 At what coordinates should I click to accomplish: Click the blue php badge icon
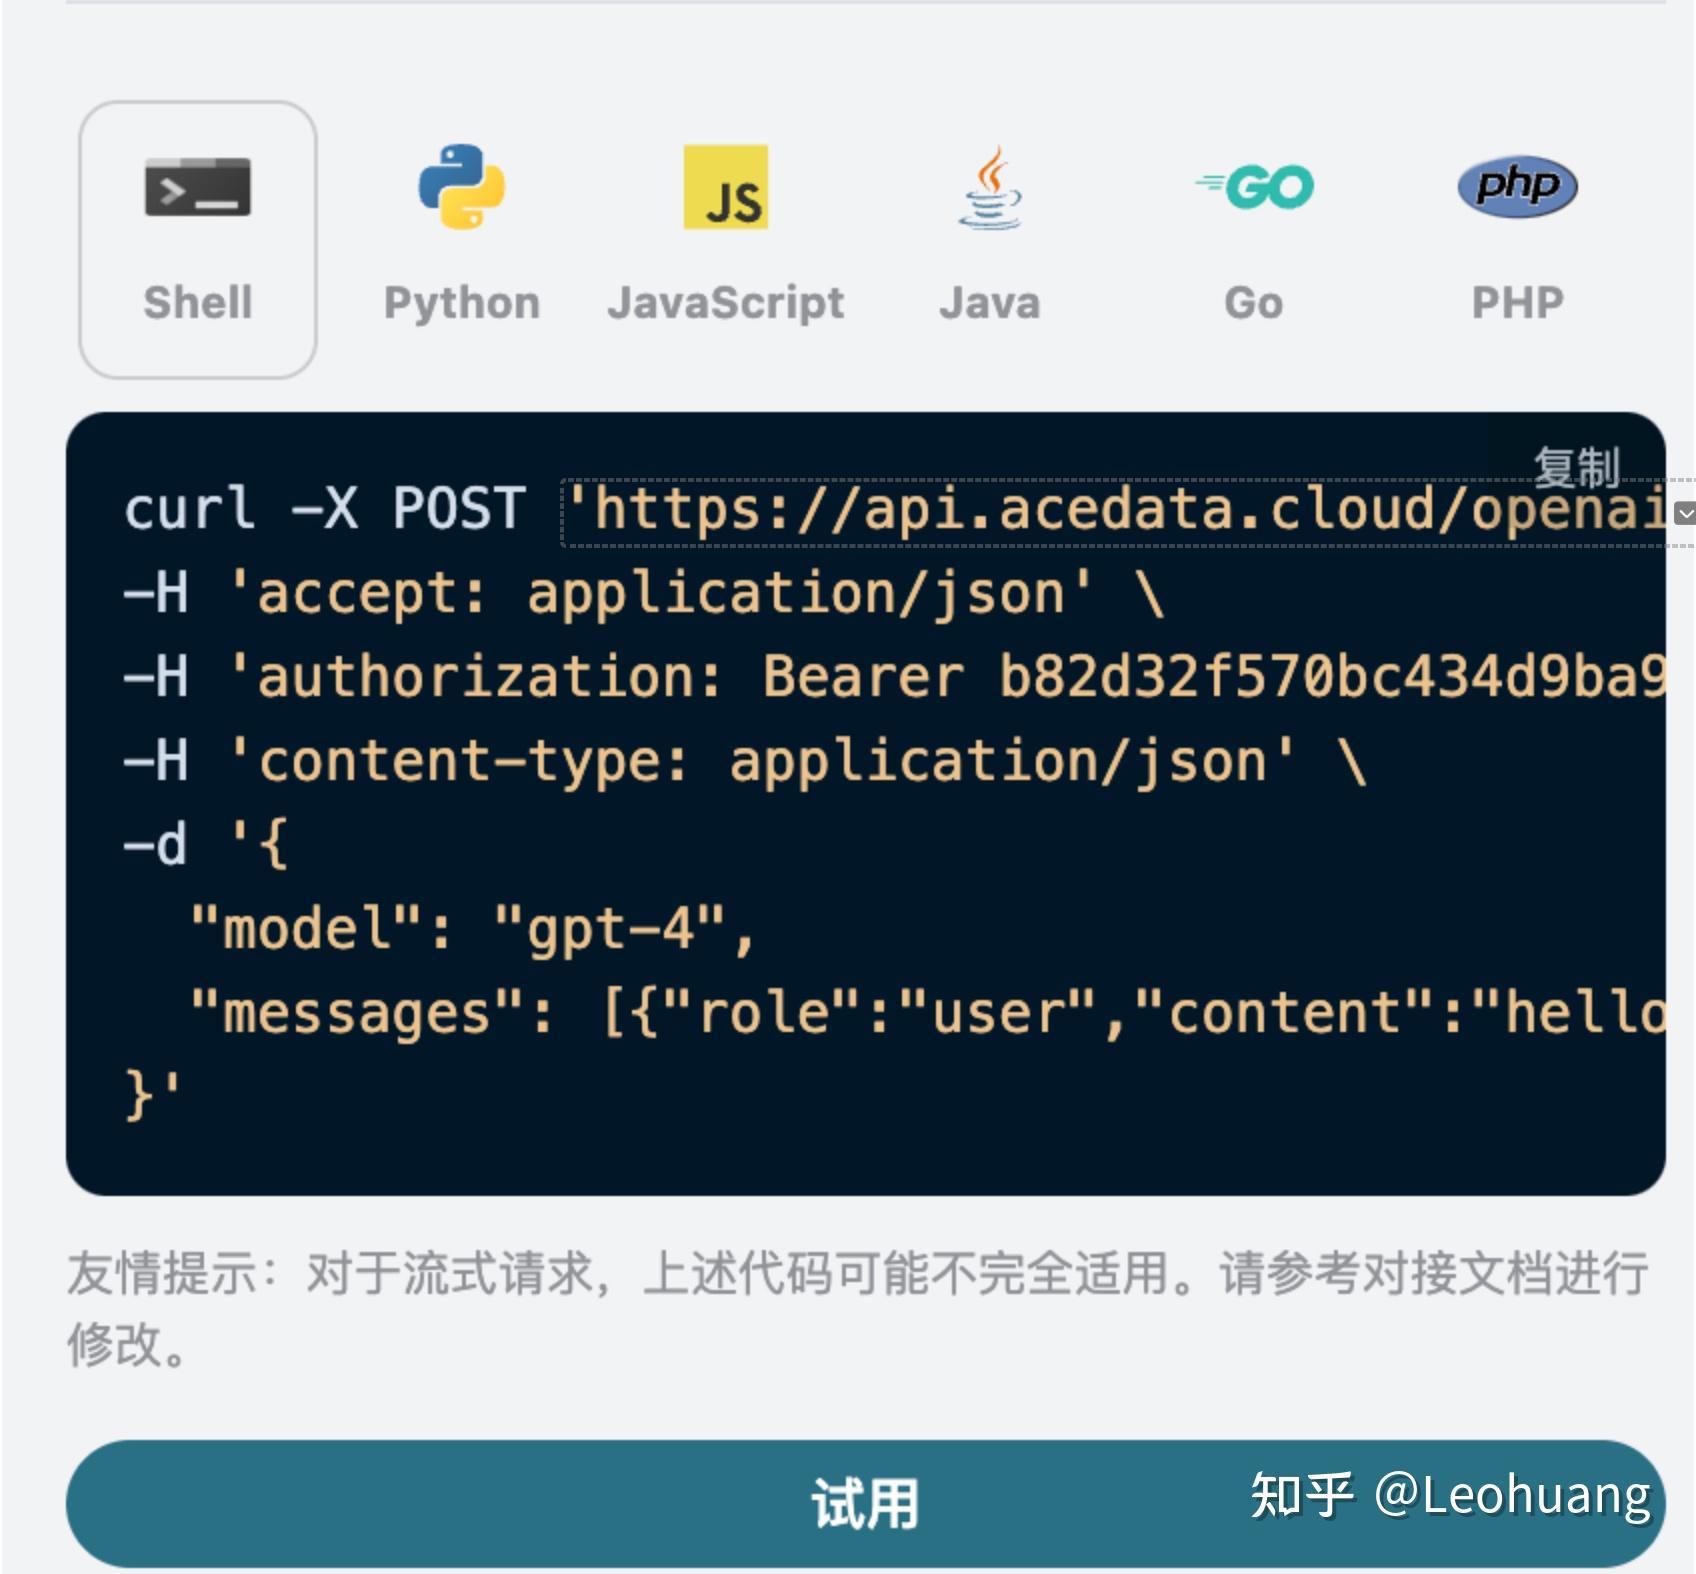(1516, 188)
